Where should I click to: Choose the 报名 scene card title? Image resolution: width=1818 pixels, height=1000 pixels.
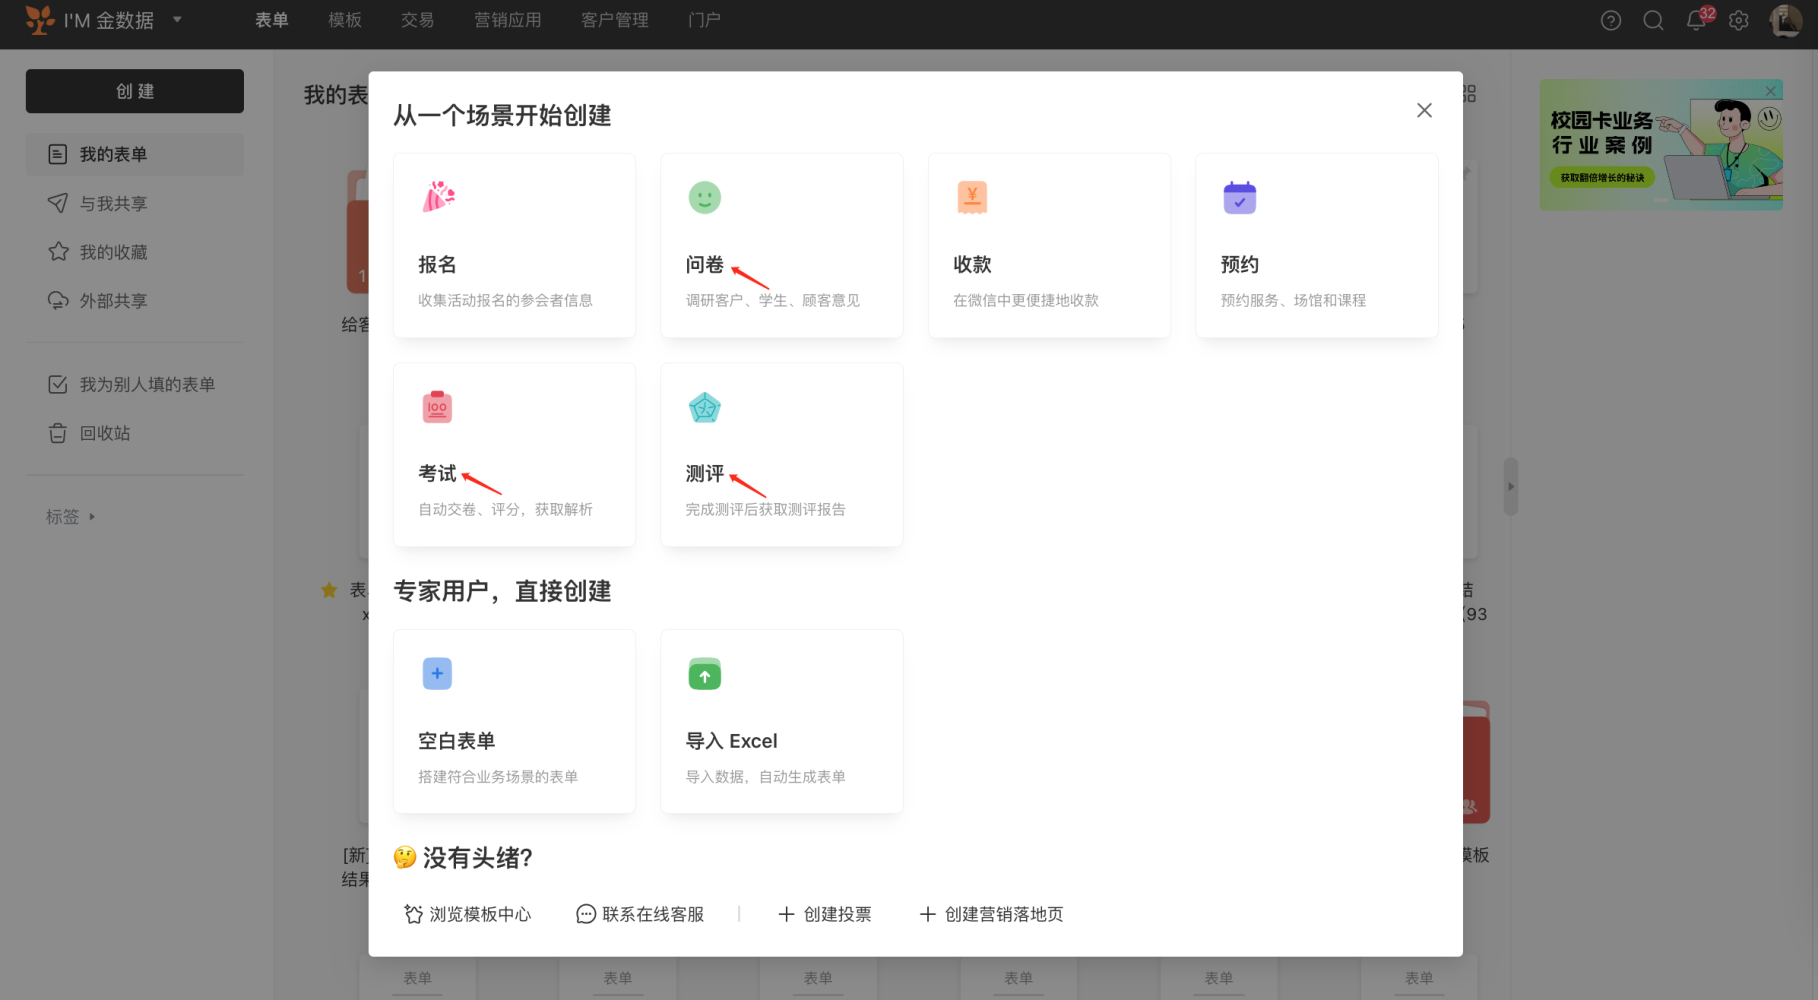[437, 264]
